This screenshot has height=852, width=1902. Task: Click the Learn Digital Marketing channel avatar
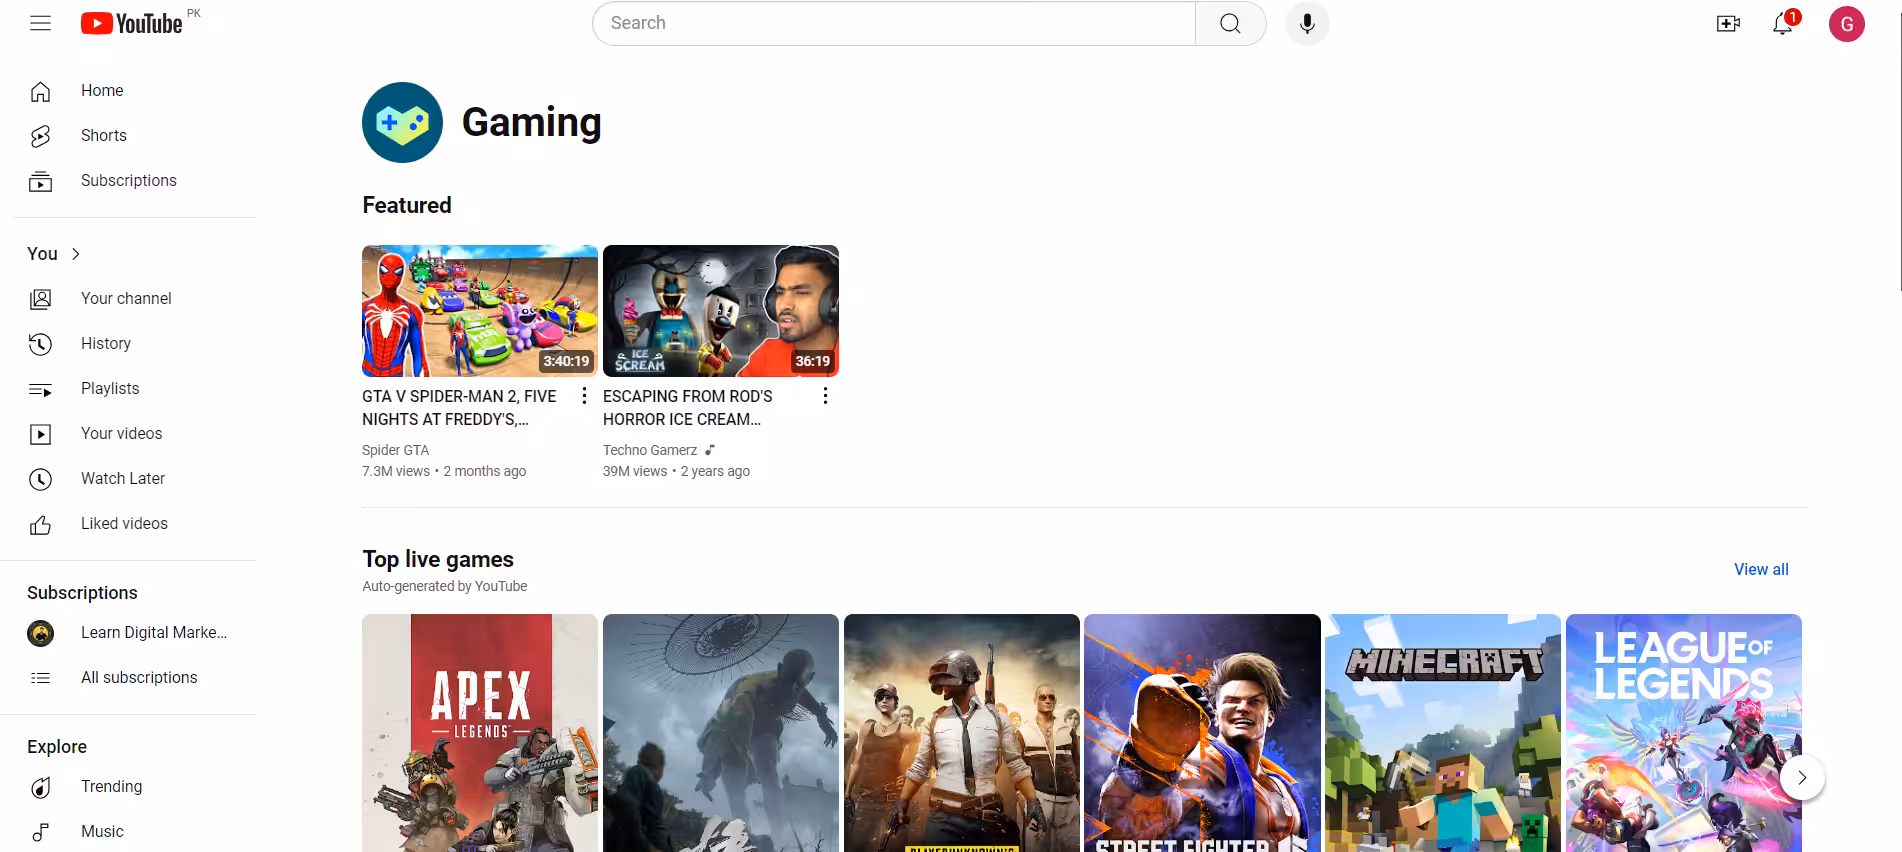[40, 633]
